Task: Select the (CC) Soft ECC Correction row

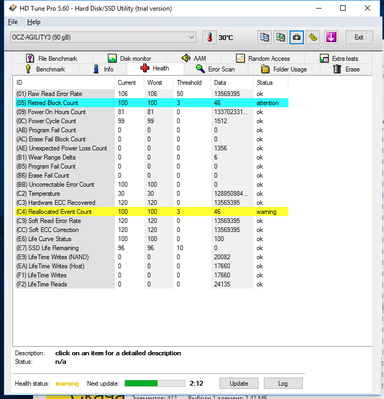Action: coord(152,230)
